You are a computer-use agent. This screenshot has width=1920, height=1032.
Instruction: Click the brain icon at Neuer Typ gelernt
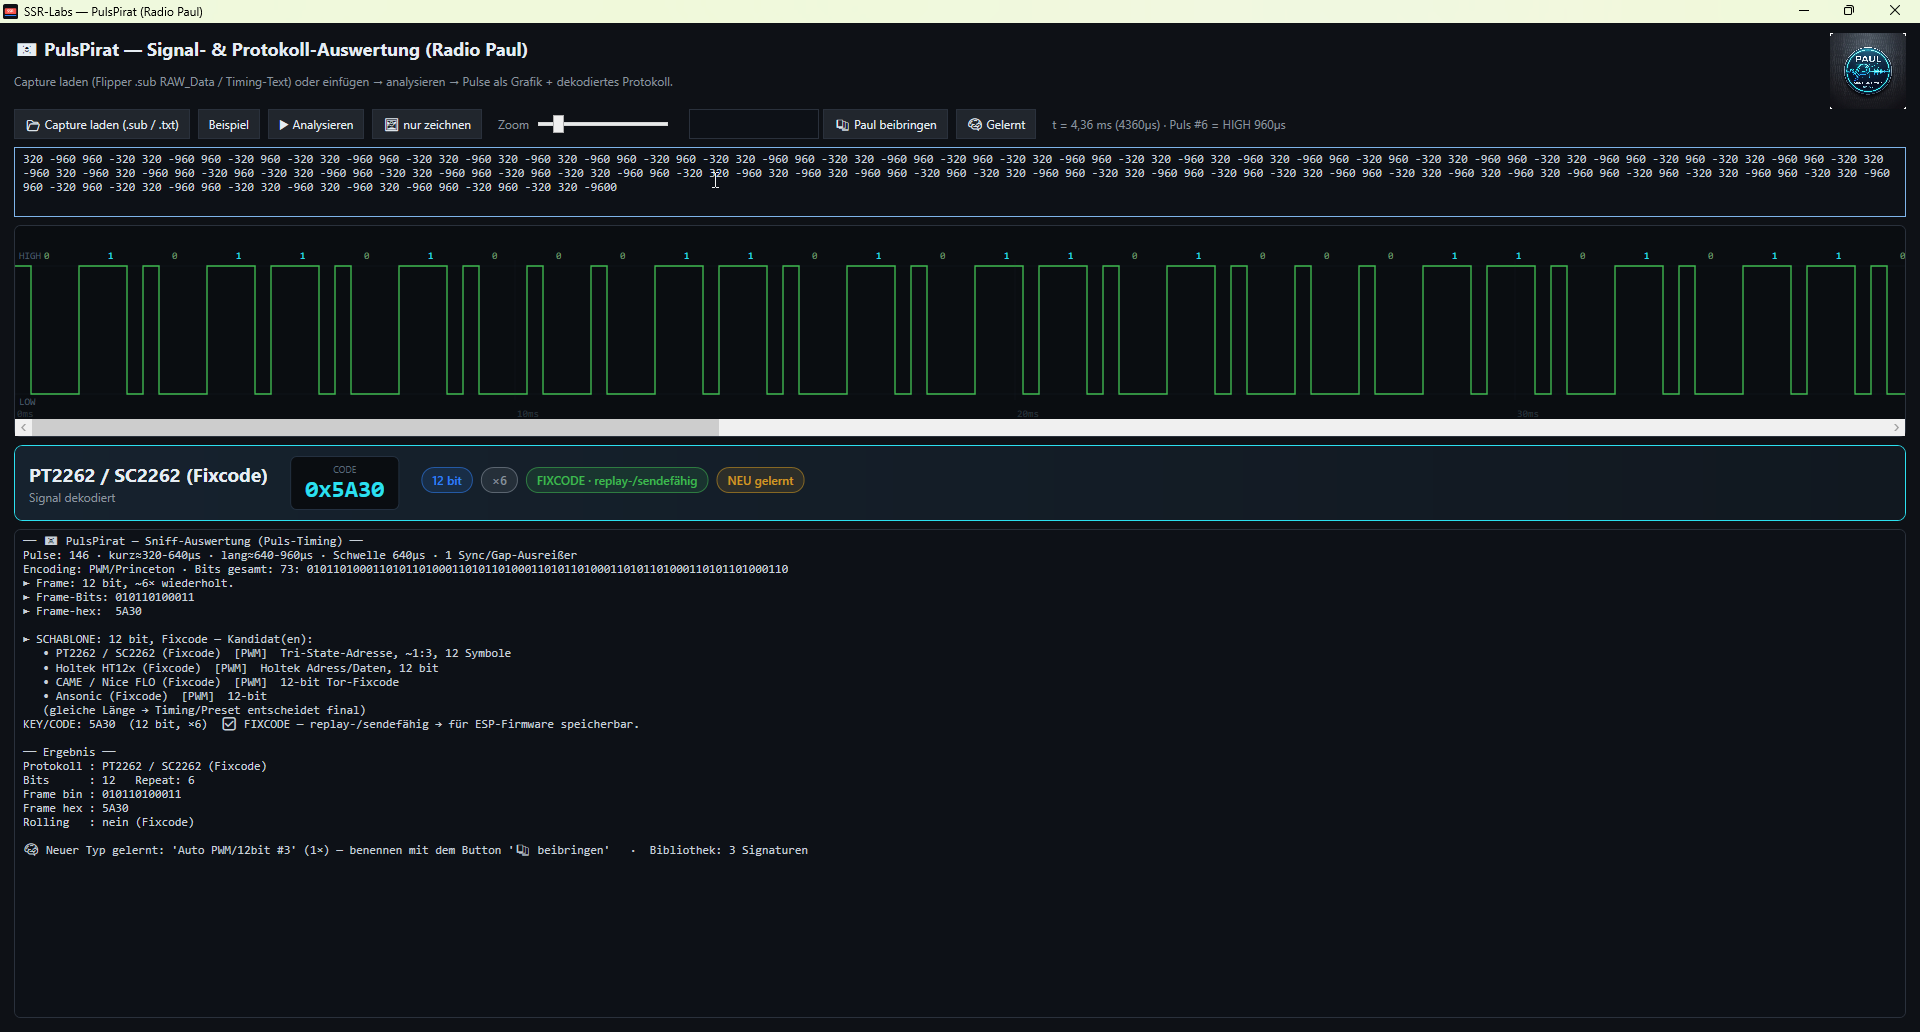tap(31, 850)
